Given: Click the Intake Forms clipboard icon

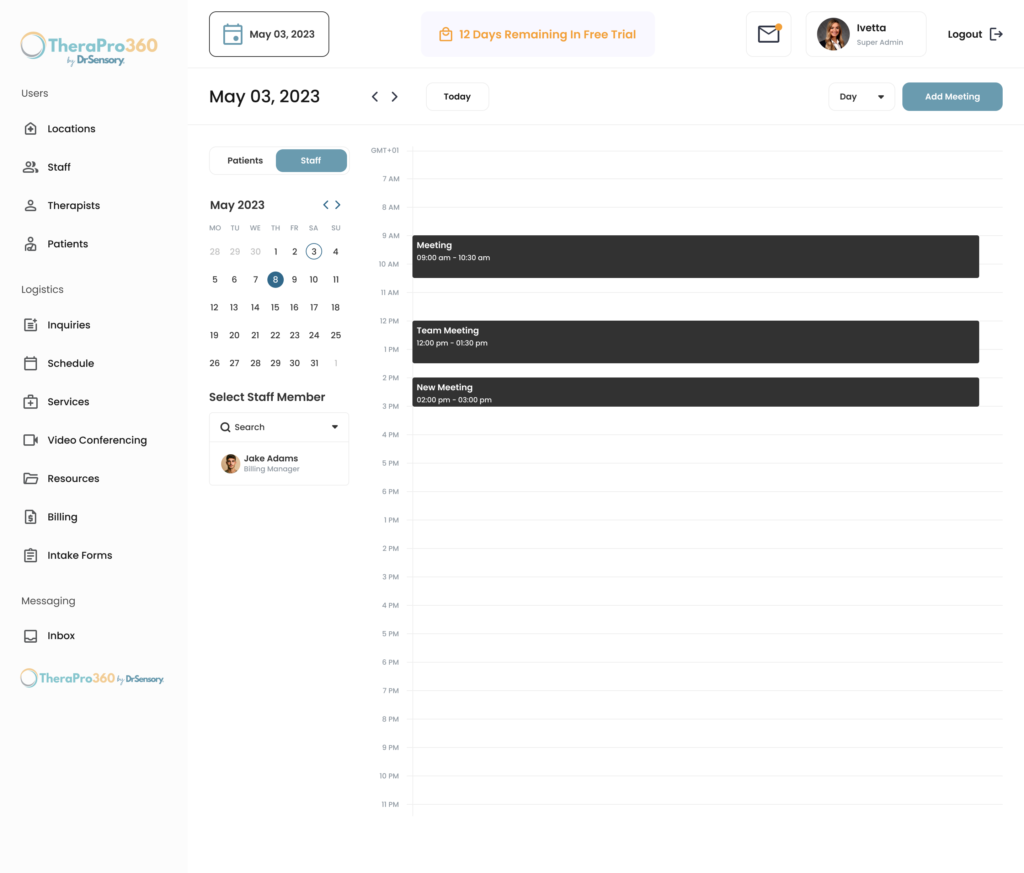Looking at the screenshot, I should [30, 556].
